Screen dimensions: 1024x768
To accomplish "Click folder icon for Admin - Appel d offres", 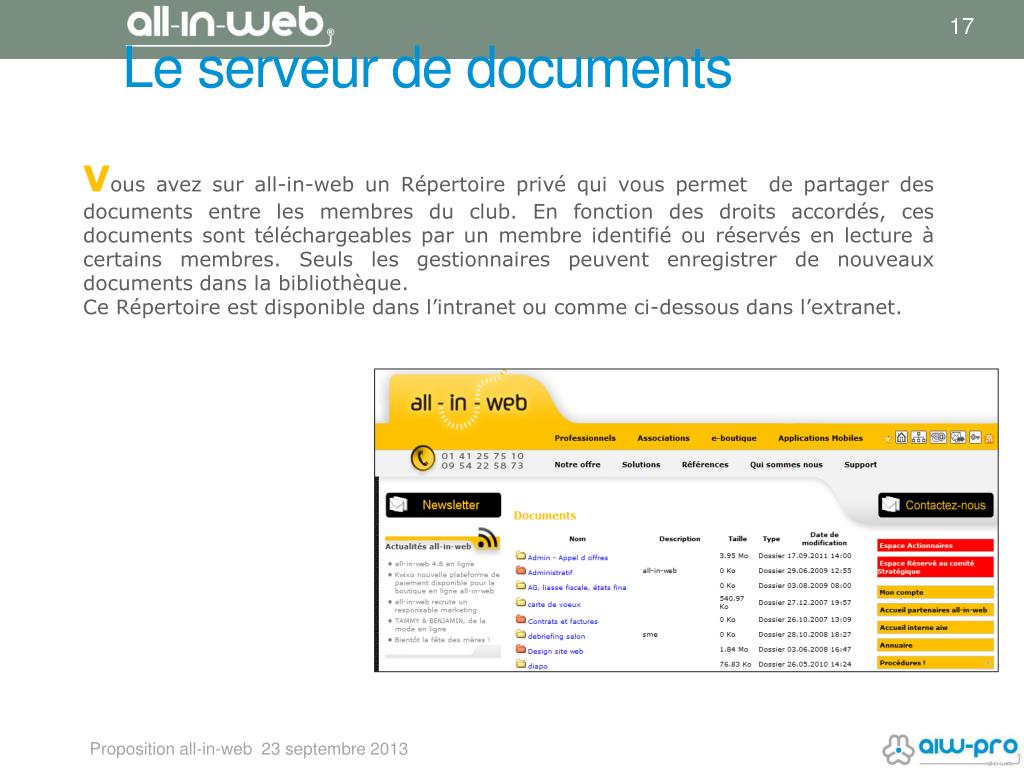I will click(x=520, y=556).
